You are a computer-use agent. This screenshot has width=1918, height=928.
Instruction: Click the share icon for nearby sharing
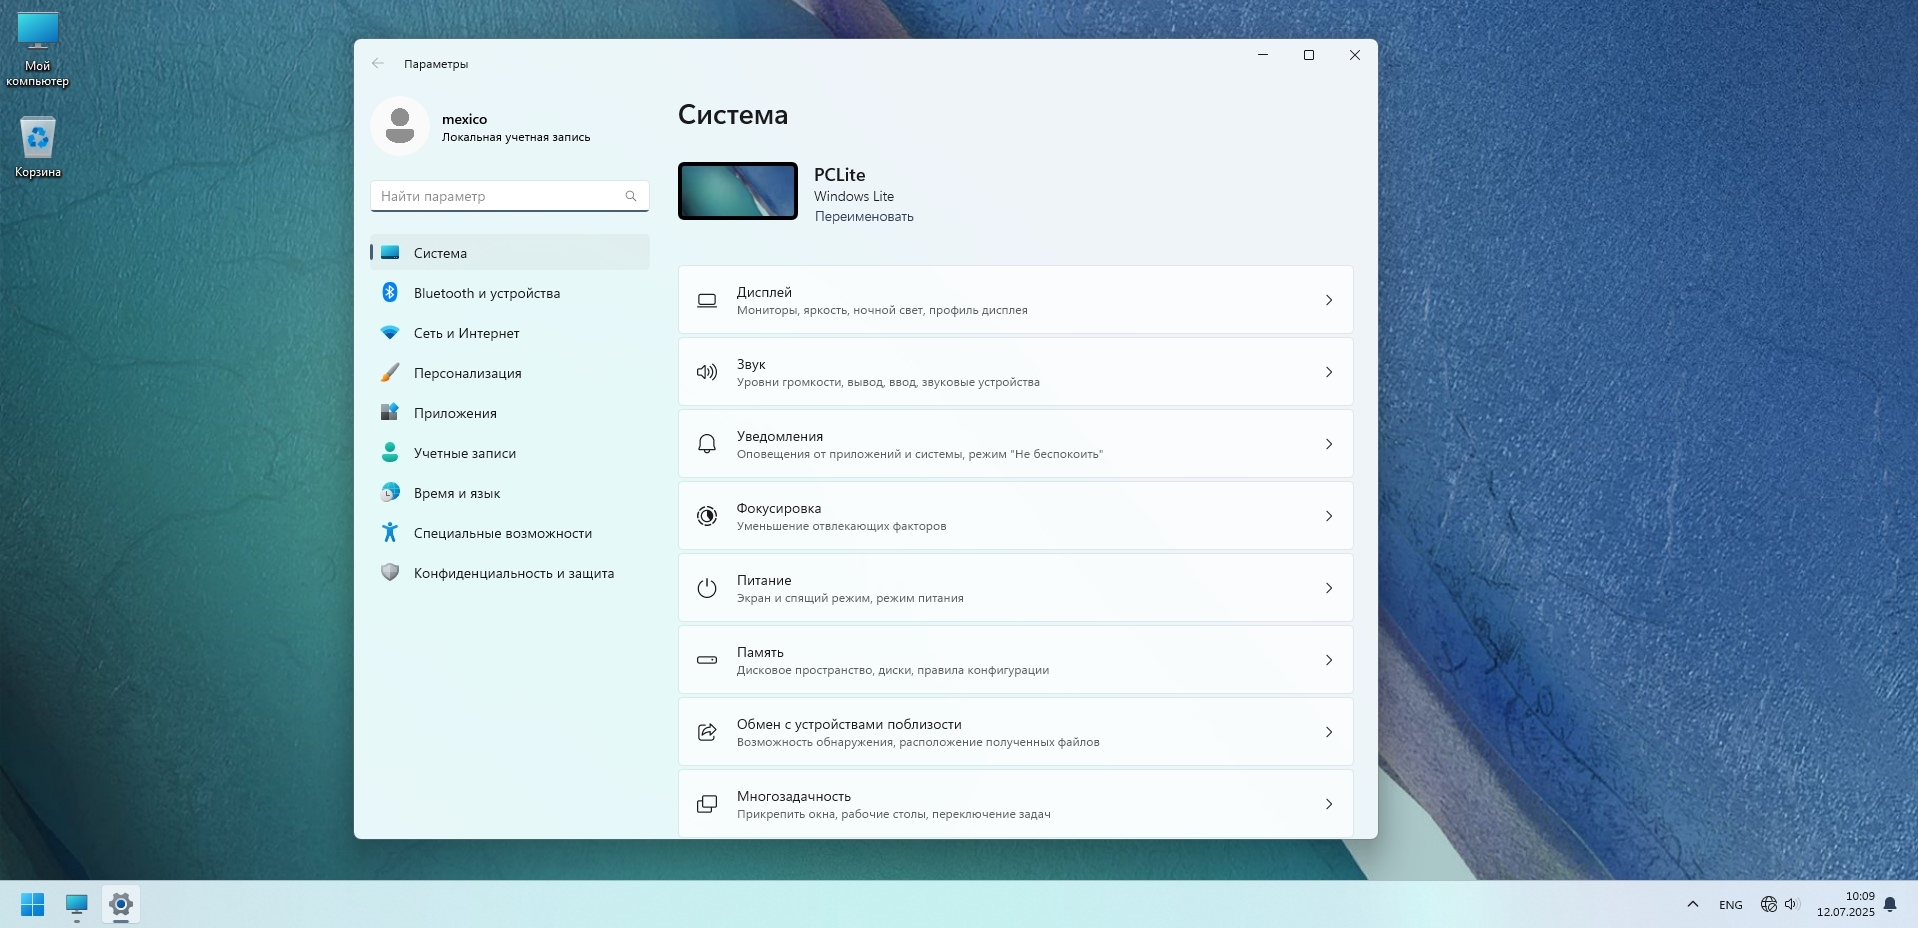[707, 732]
